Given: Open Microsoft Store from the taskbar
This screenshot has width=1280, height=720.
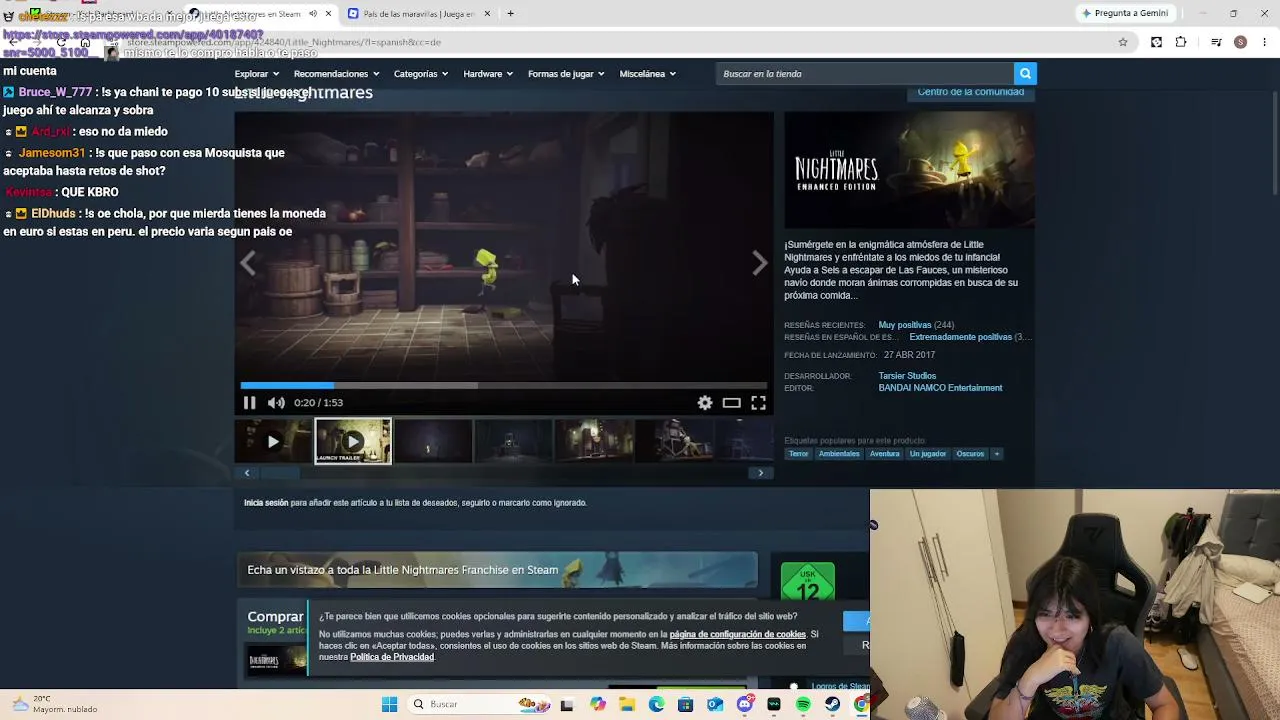Looking at the screenshot, I should [685, 705].
